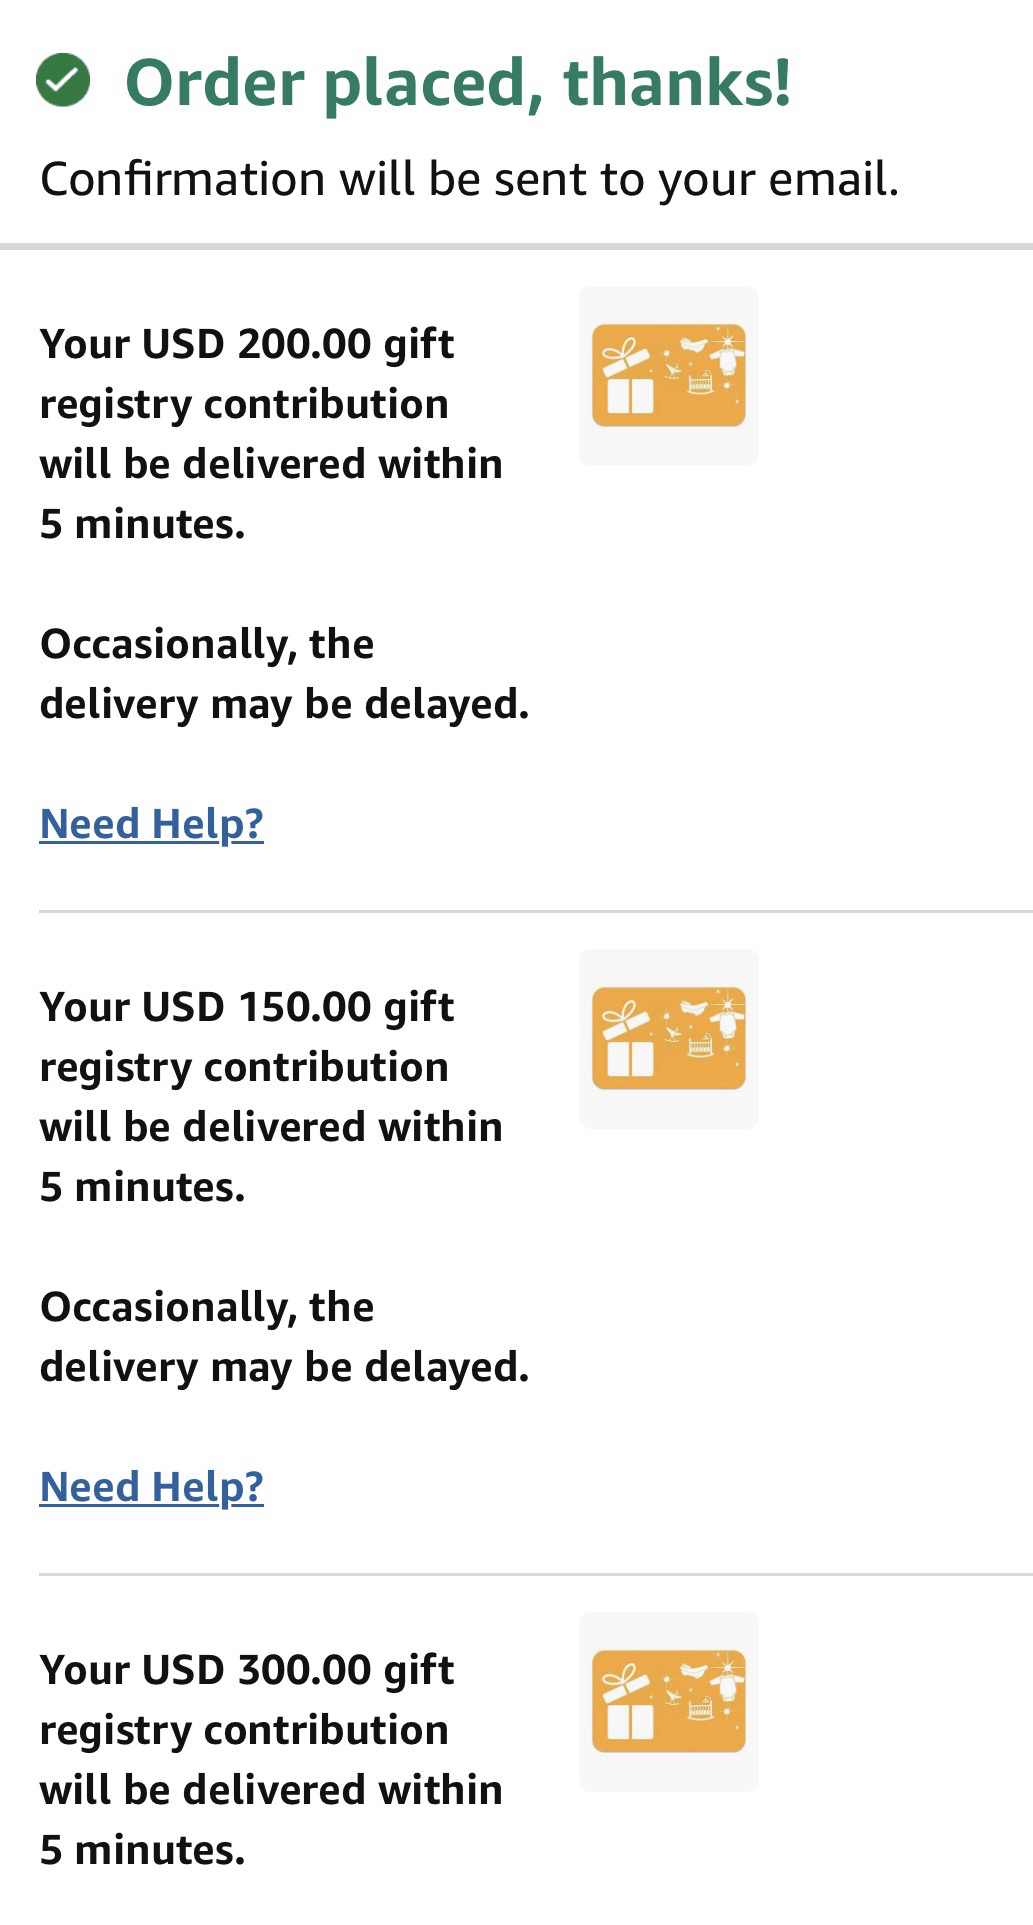Open Need Help link under USD 200.00 contribution
The image size is (1033, 1925).
152,824
